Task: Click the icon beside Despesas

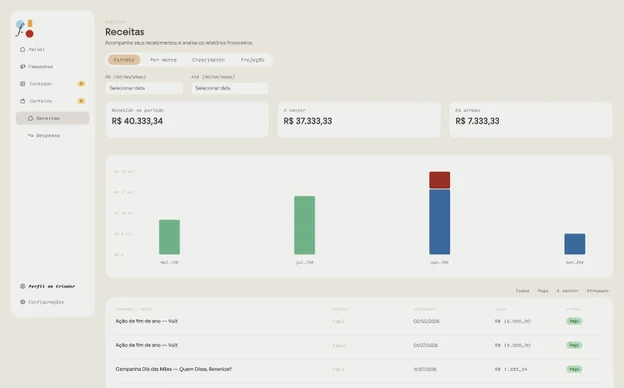Action: click(30, 136)
